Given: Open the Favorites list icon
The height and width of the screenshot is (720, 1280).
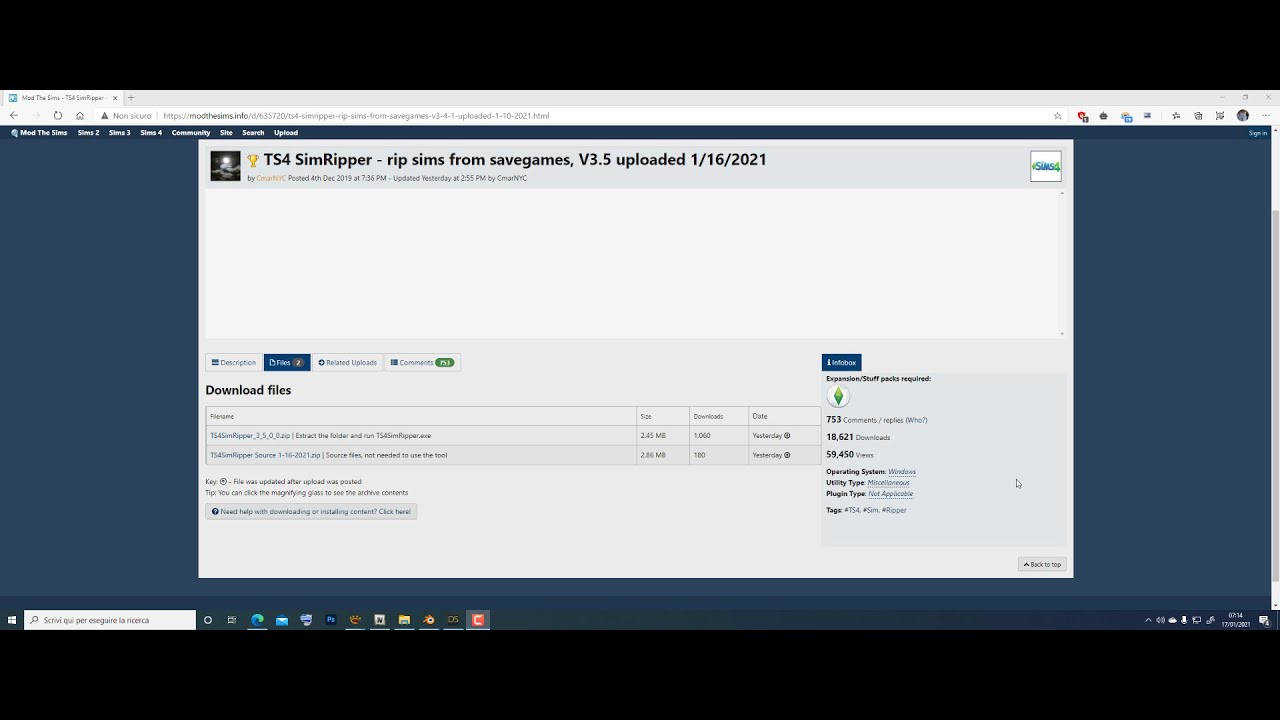Looking at the screenshot, I should click(x=1176, y=116).
